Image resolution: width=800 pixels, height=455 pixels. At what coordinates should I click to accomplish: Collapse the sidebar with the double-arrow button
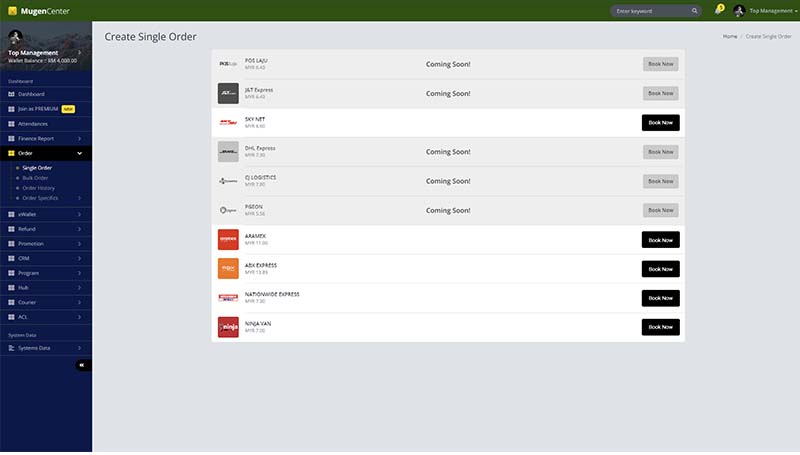(83, 365)
